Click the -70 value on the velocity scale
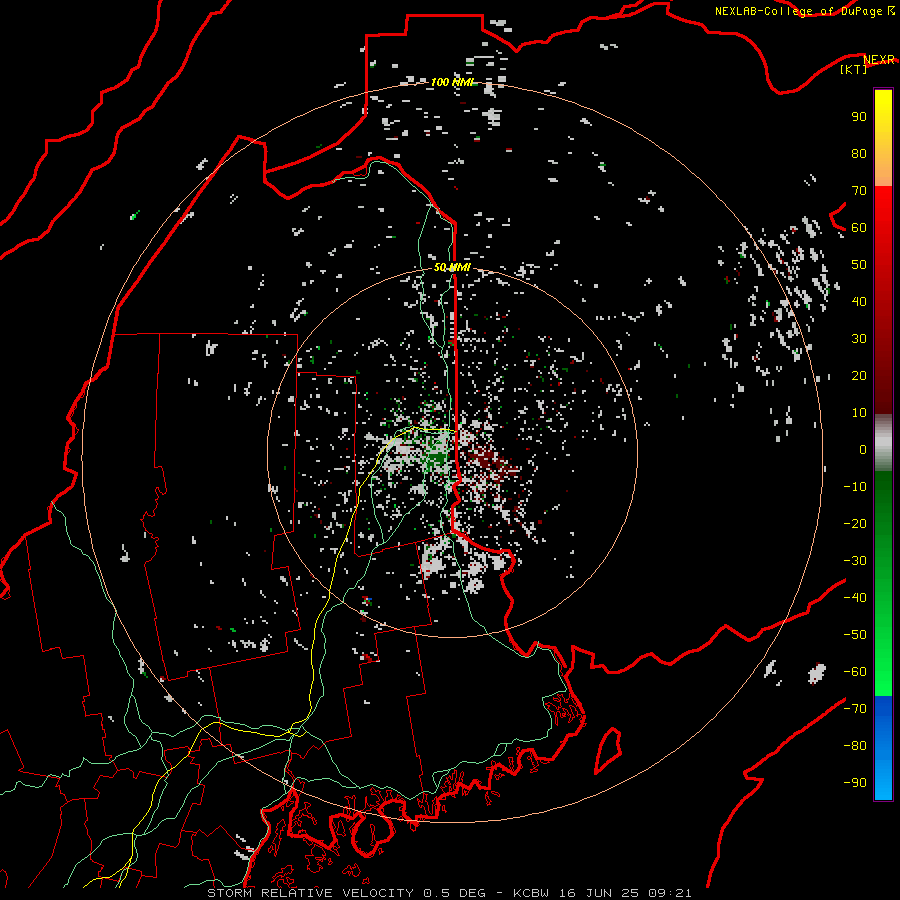The image size is (900, 900). point(855,709)
